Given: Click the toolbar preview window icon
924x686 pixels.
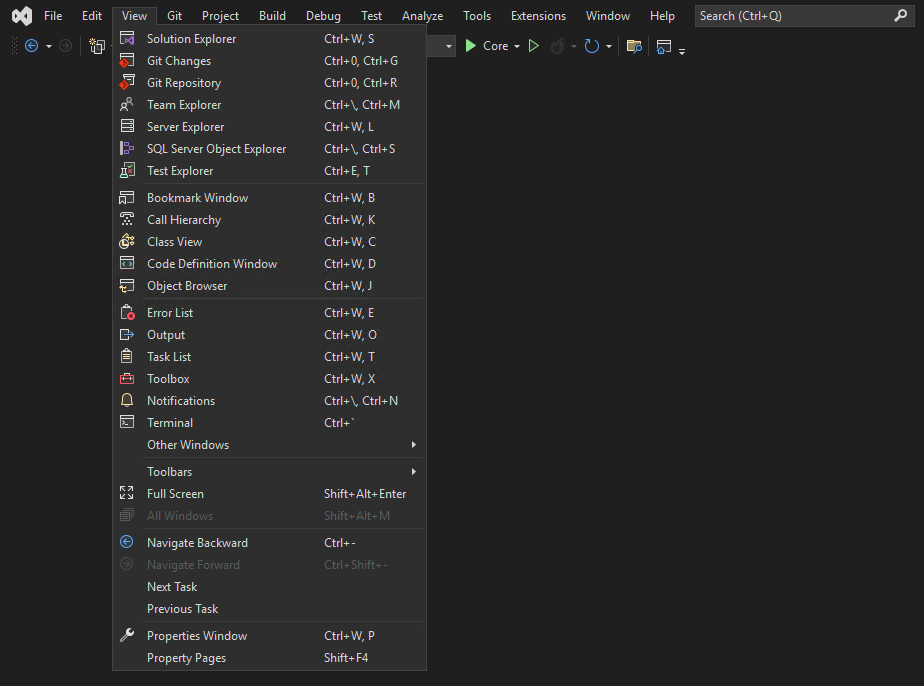Looking at the screenshot, I should pyautogui.click(x=664, y=46).
